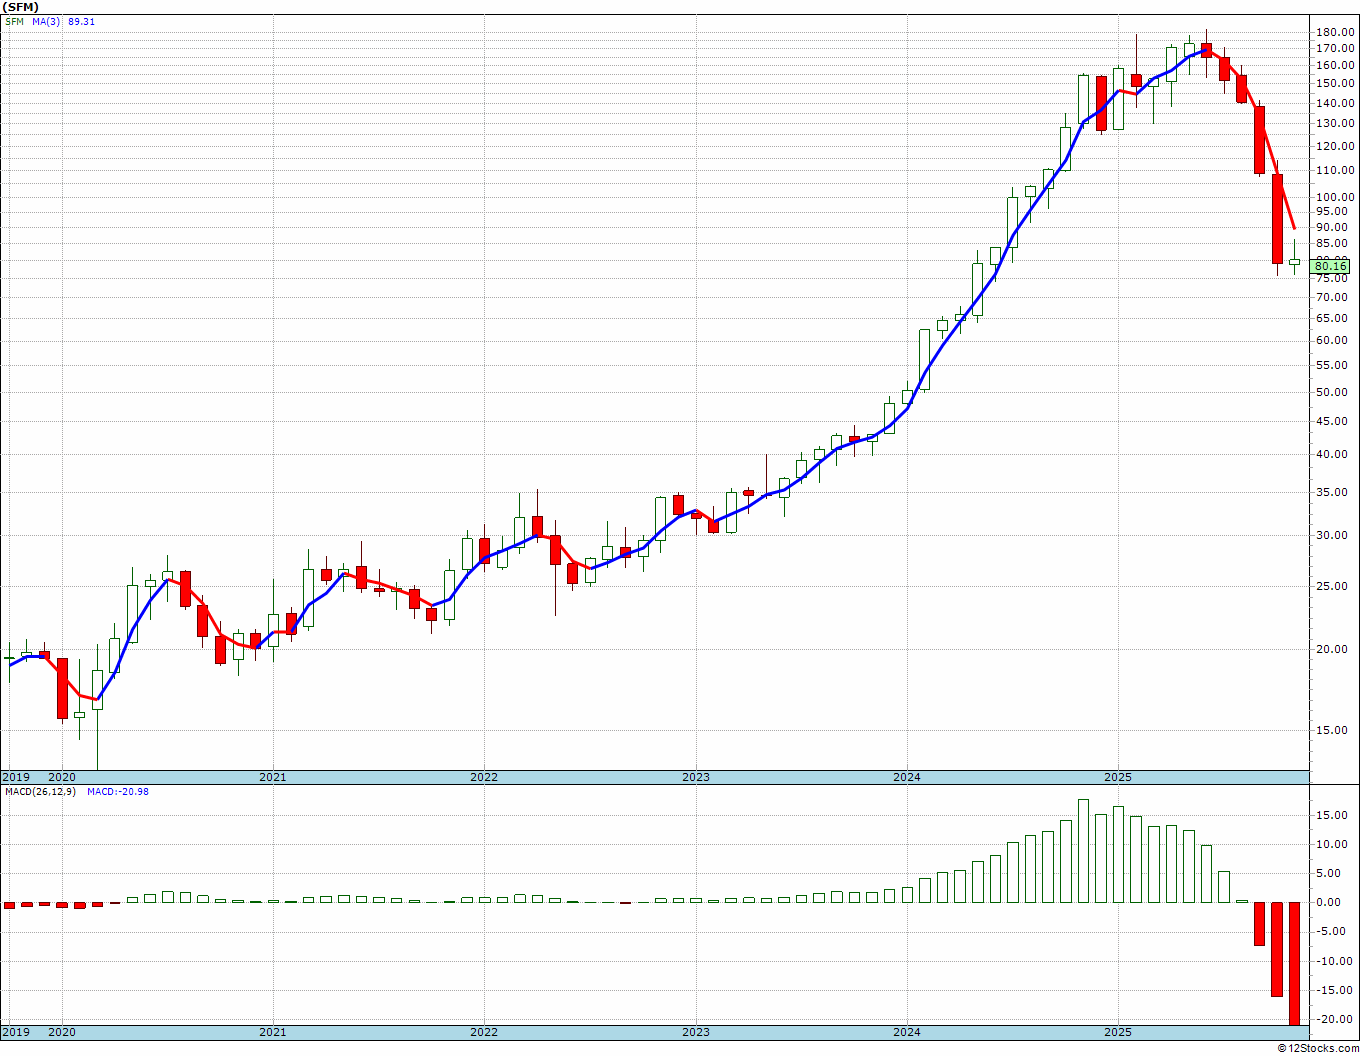Click the "-20.00" MACD axis label
Viewport: 1360px width, 1056px height.
point(1335,1020)
